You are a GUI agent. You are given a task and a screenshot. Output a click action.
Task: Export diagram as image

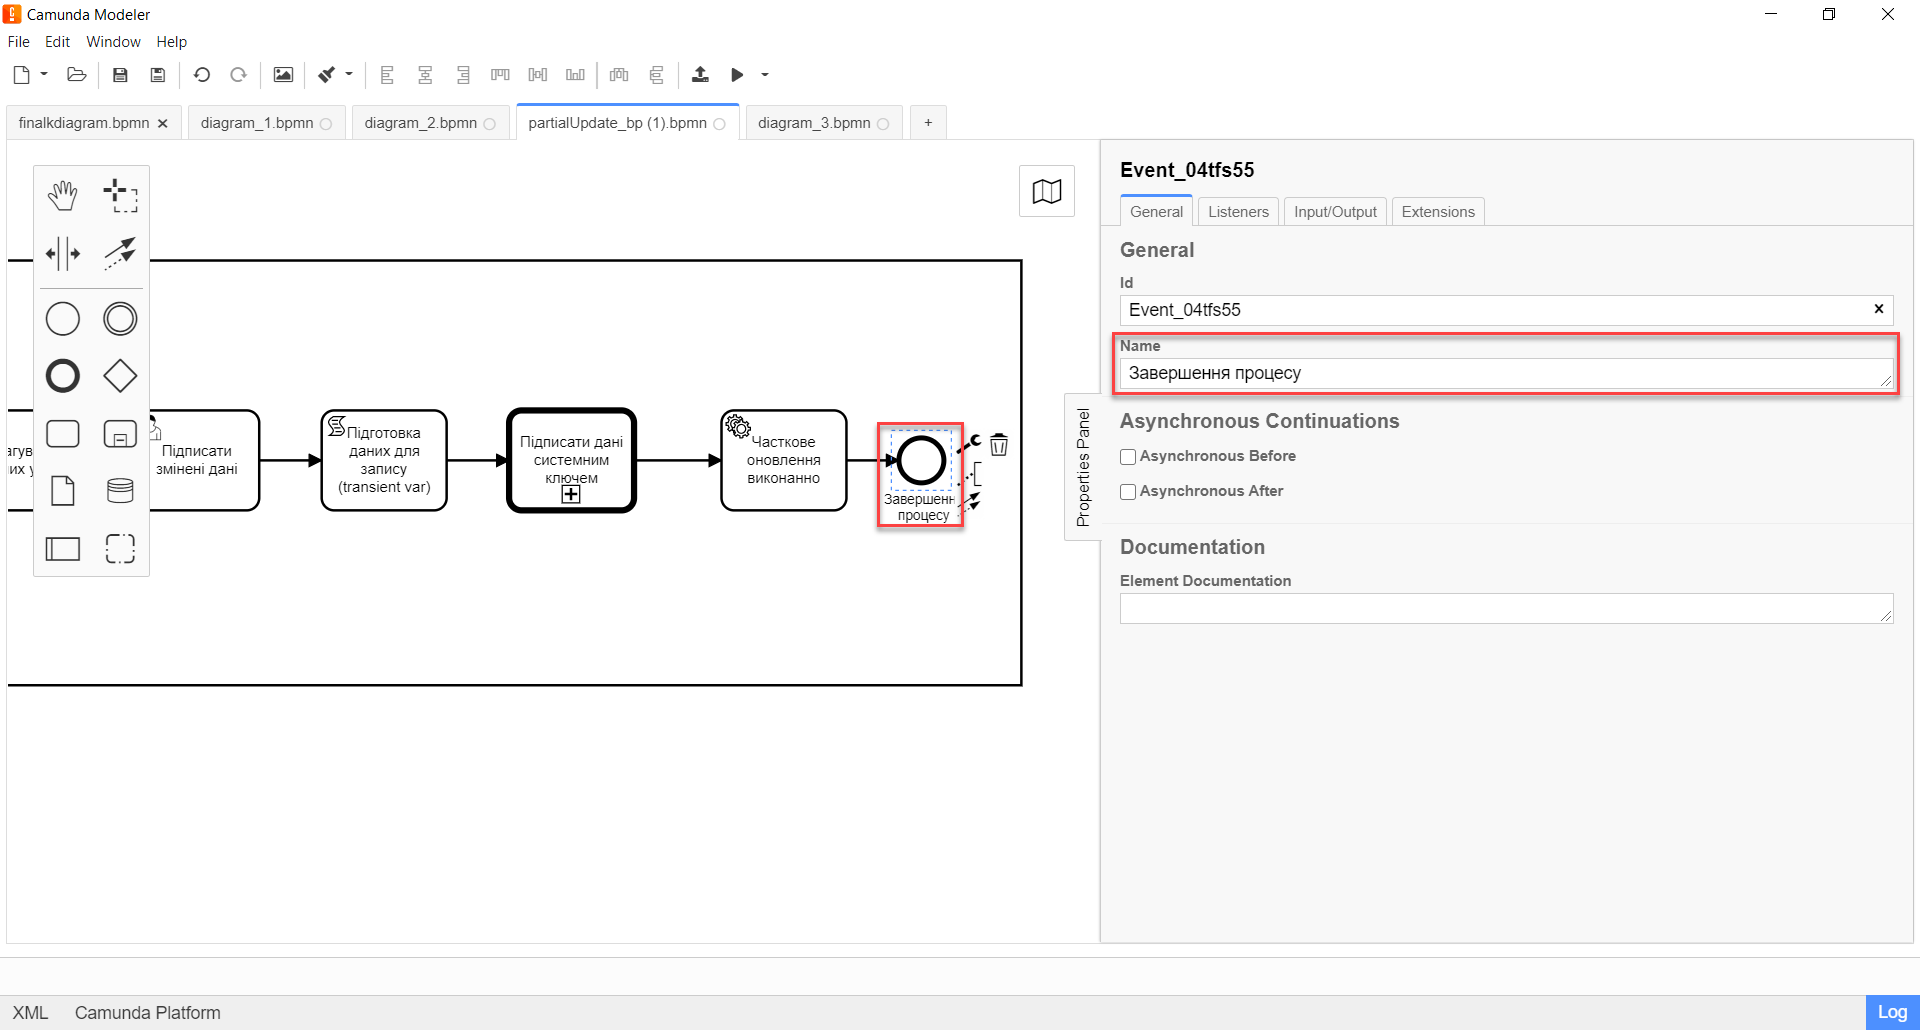point(283,74)
